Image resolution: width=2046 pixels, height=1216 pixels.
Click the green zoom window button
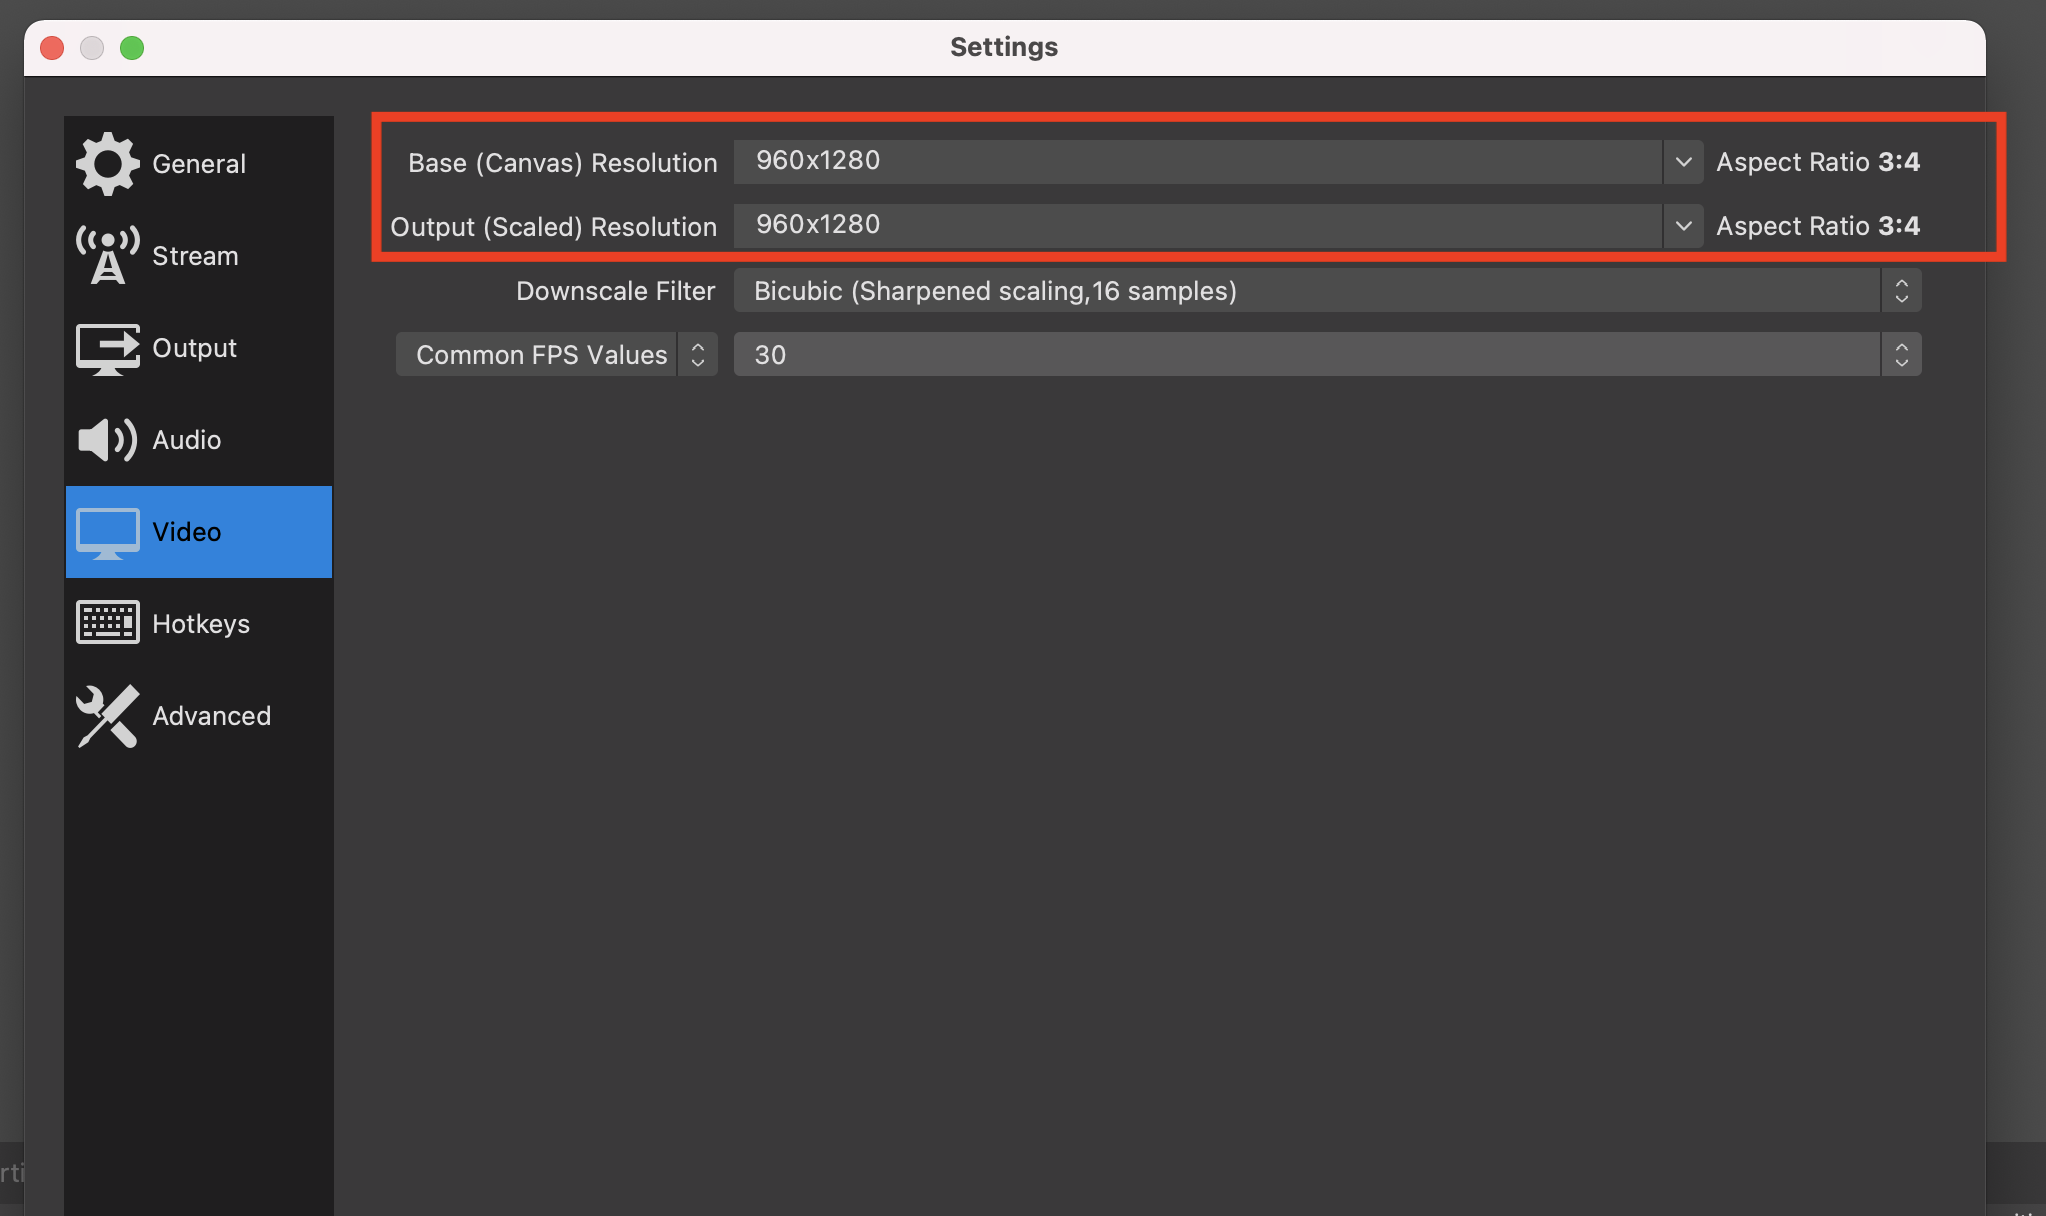pyautogui.click(x=132, y=48)
